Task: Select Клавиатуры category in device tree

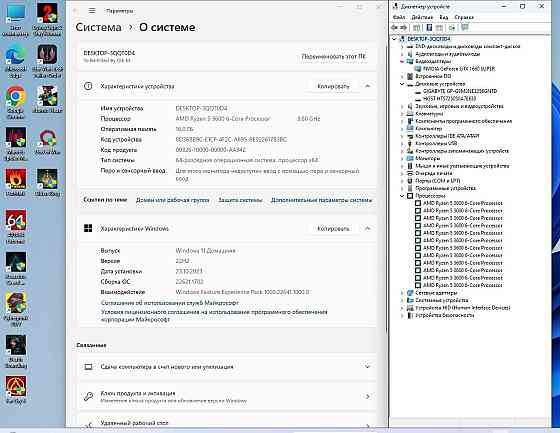Action: 429,114
